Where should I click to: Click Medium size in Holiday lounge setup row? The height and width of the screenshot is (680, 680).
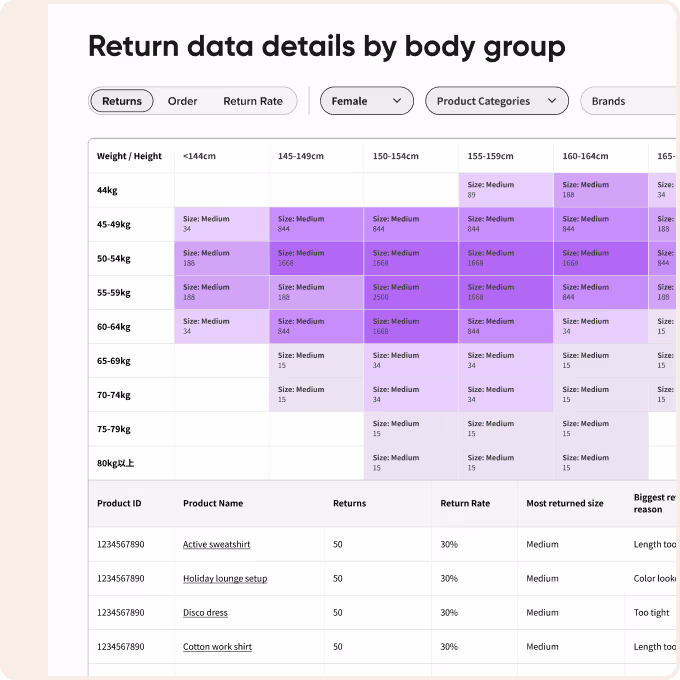(x=542, y=579)
